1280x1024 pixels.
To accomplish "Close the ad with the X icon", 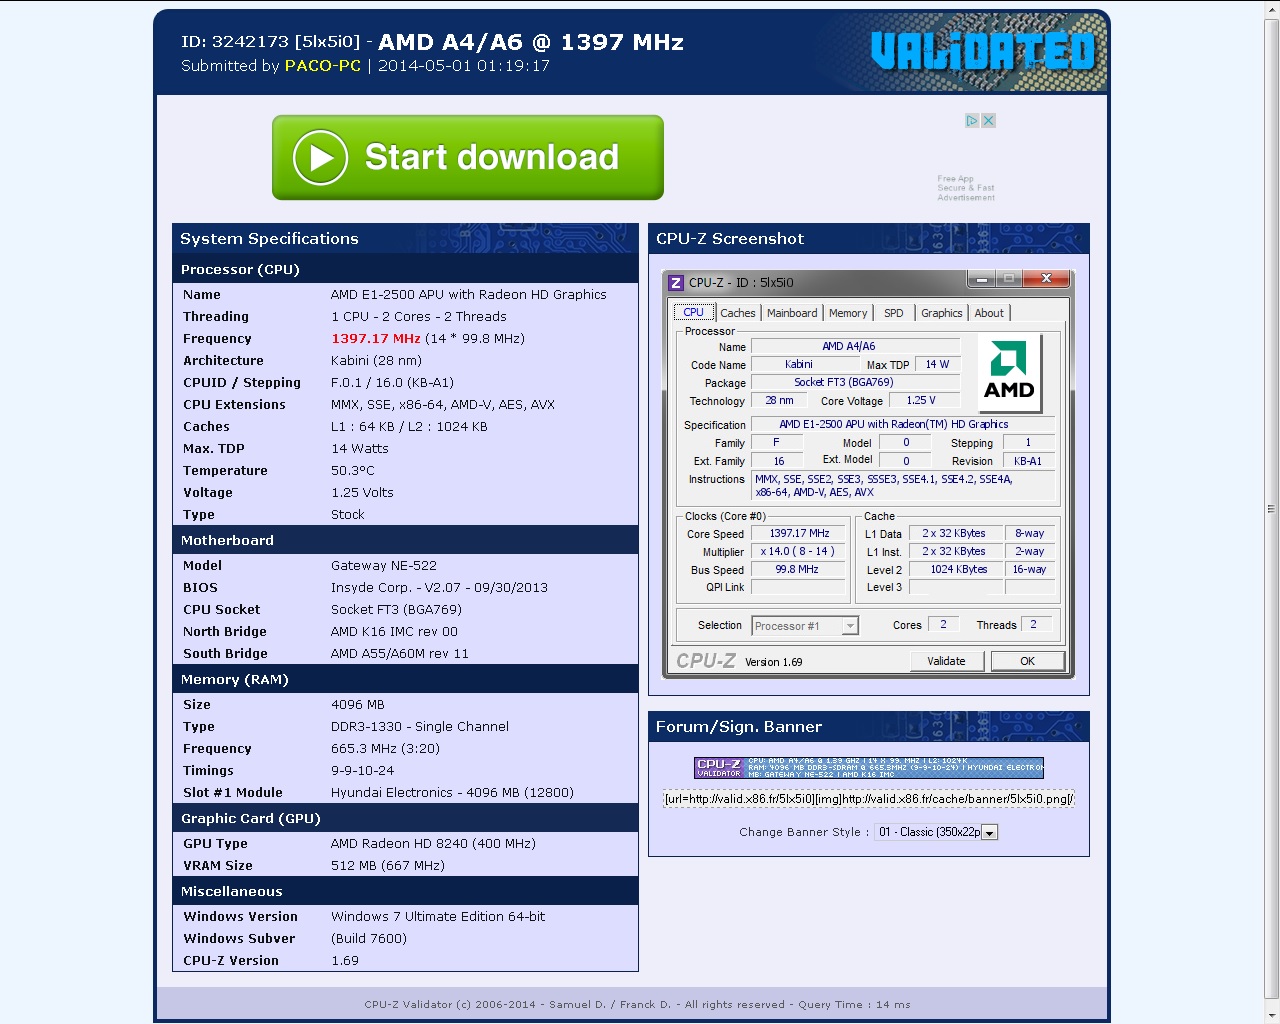I will pyautogui.click(x=988, y=120).
